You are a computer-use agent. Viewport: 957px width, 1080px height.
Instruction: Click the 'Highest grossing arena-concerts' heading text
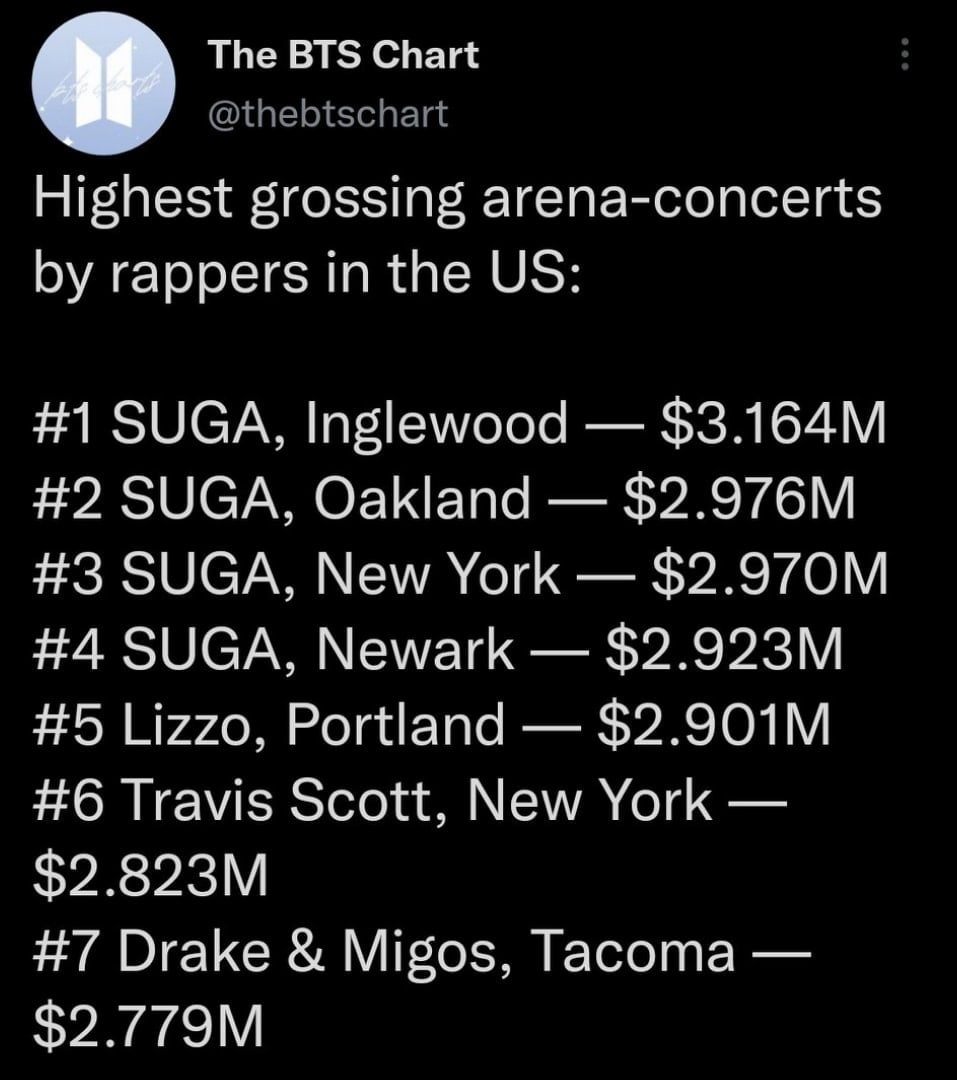coord(457,201)
